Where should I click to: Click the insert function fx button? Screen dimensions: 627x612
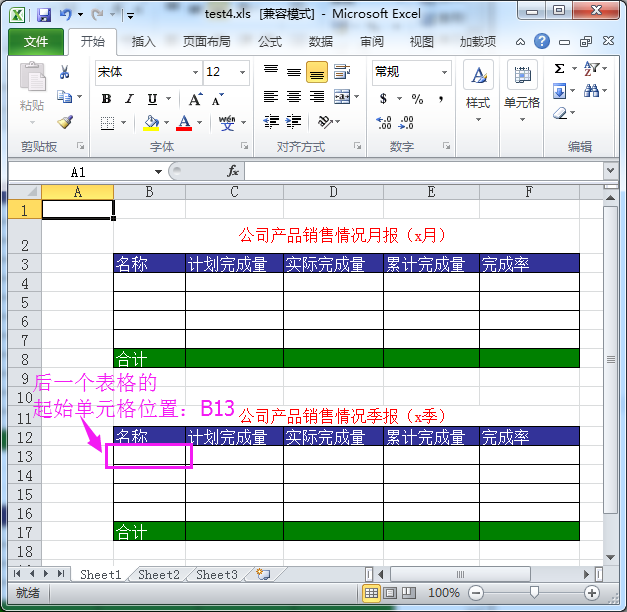click(233, 171)
